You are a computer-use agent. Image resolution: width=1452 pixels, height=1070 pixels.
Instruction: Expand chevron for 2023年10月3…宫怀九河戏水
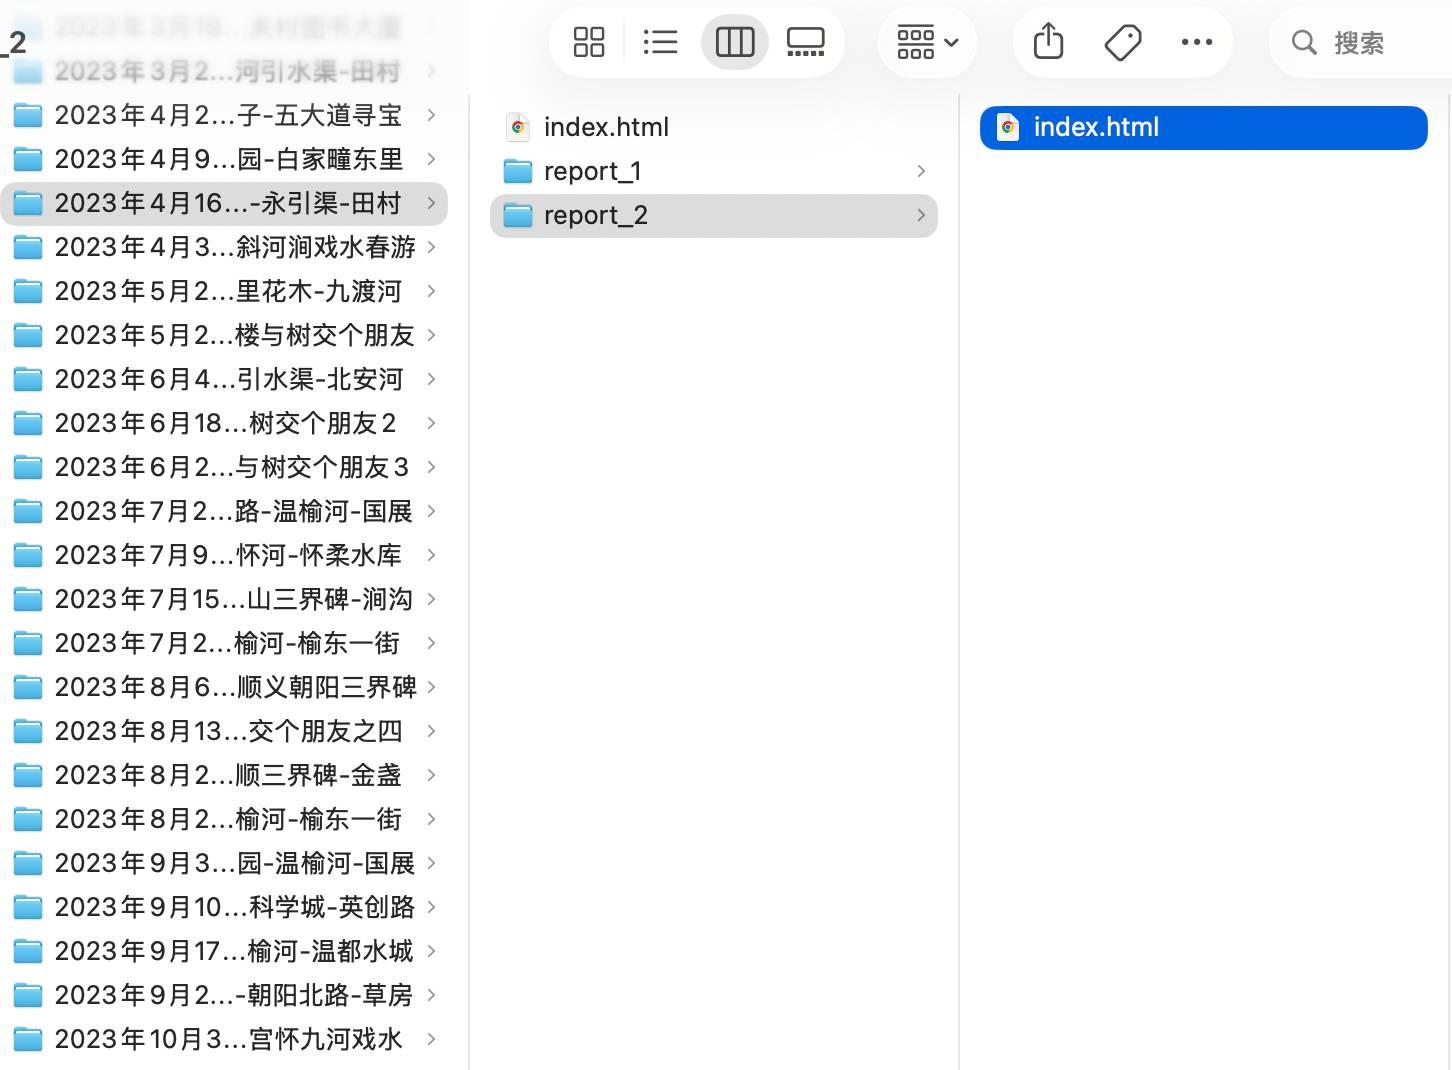click(x=431, y=1039)
